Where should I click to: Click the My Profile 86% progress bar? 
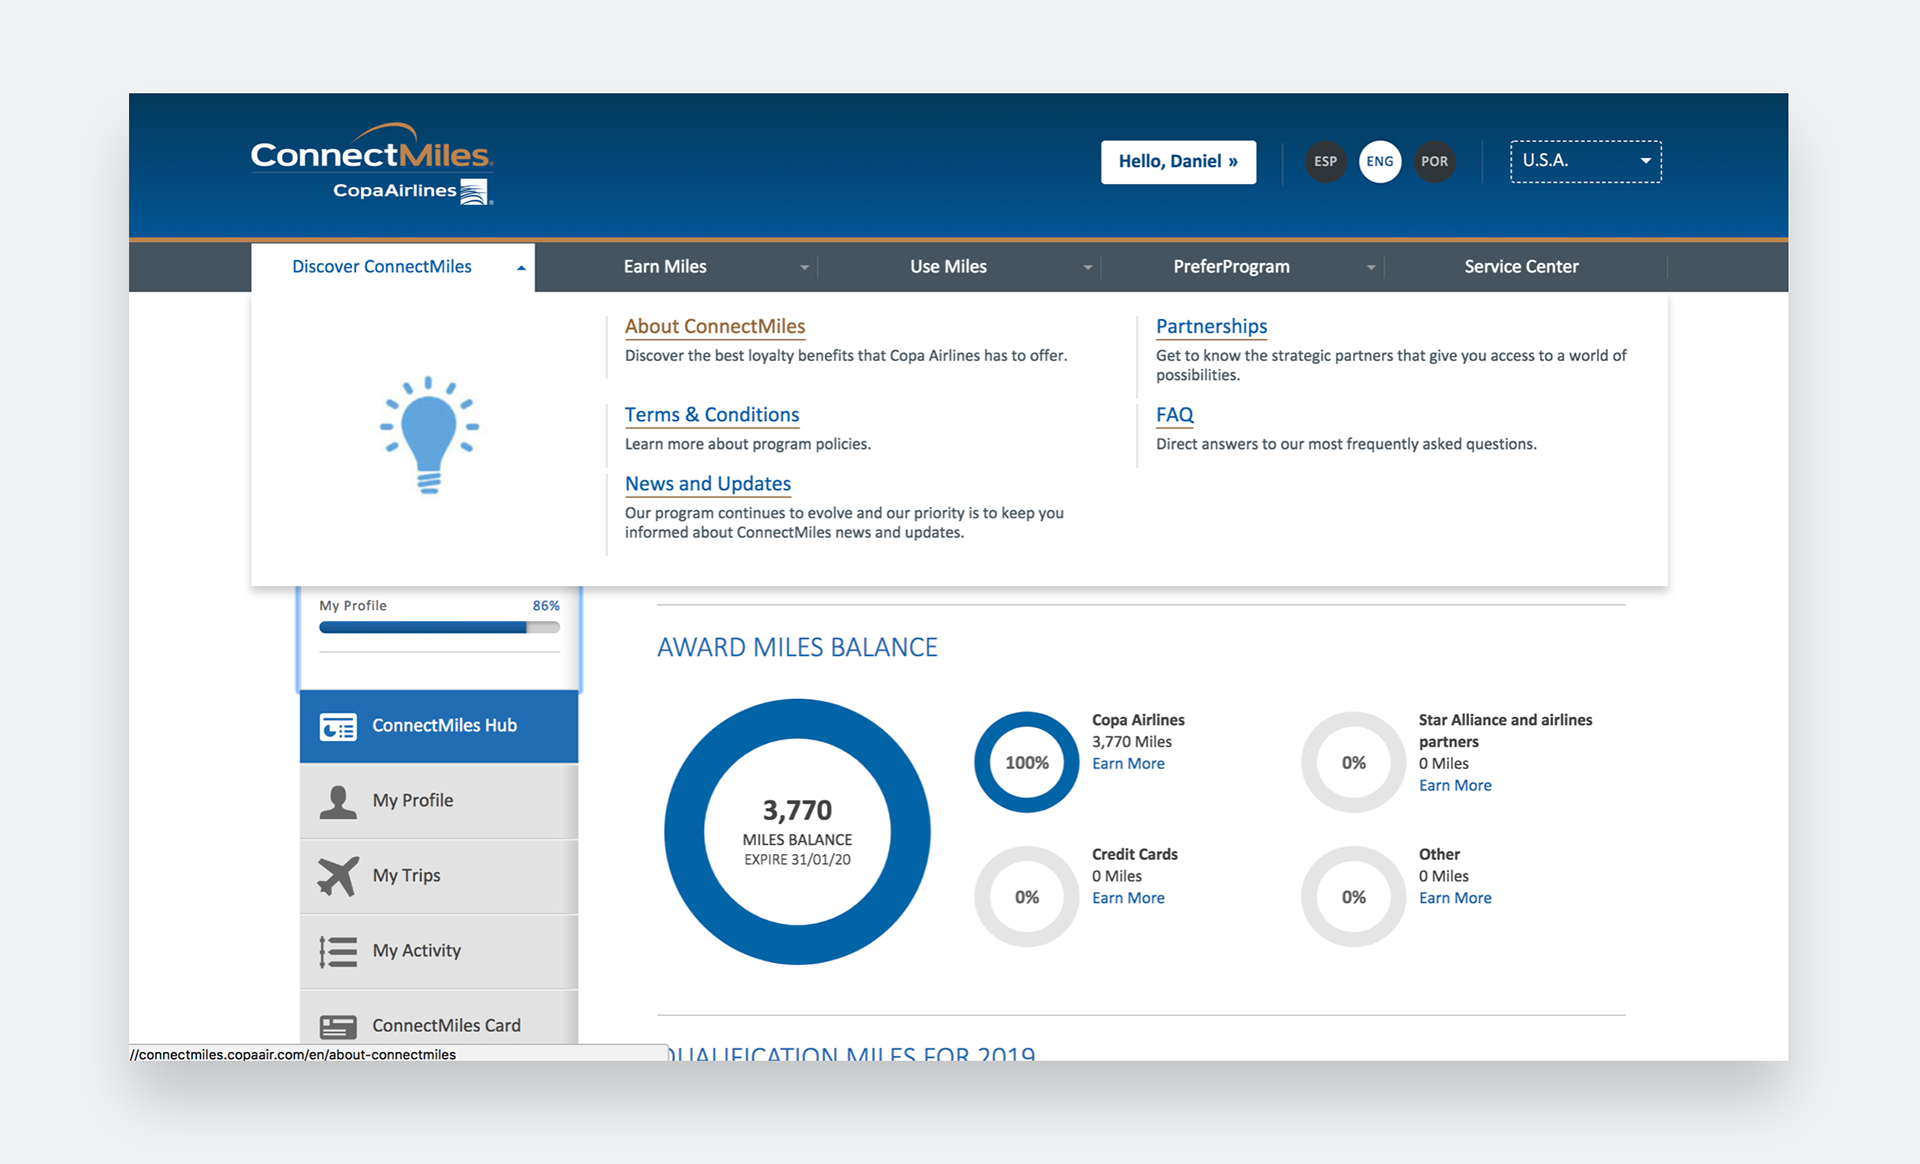[438, 627]
